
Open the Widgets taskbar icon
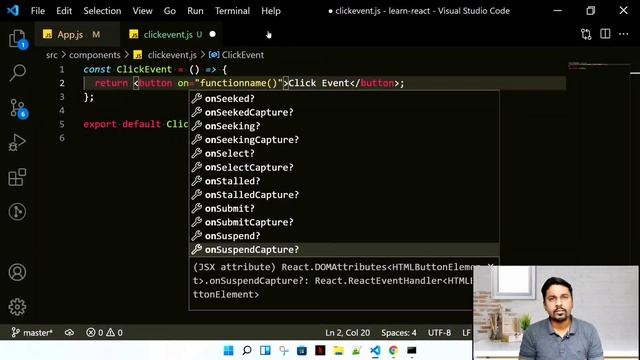[265, 350]
